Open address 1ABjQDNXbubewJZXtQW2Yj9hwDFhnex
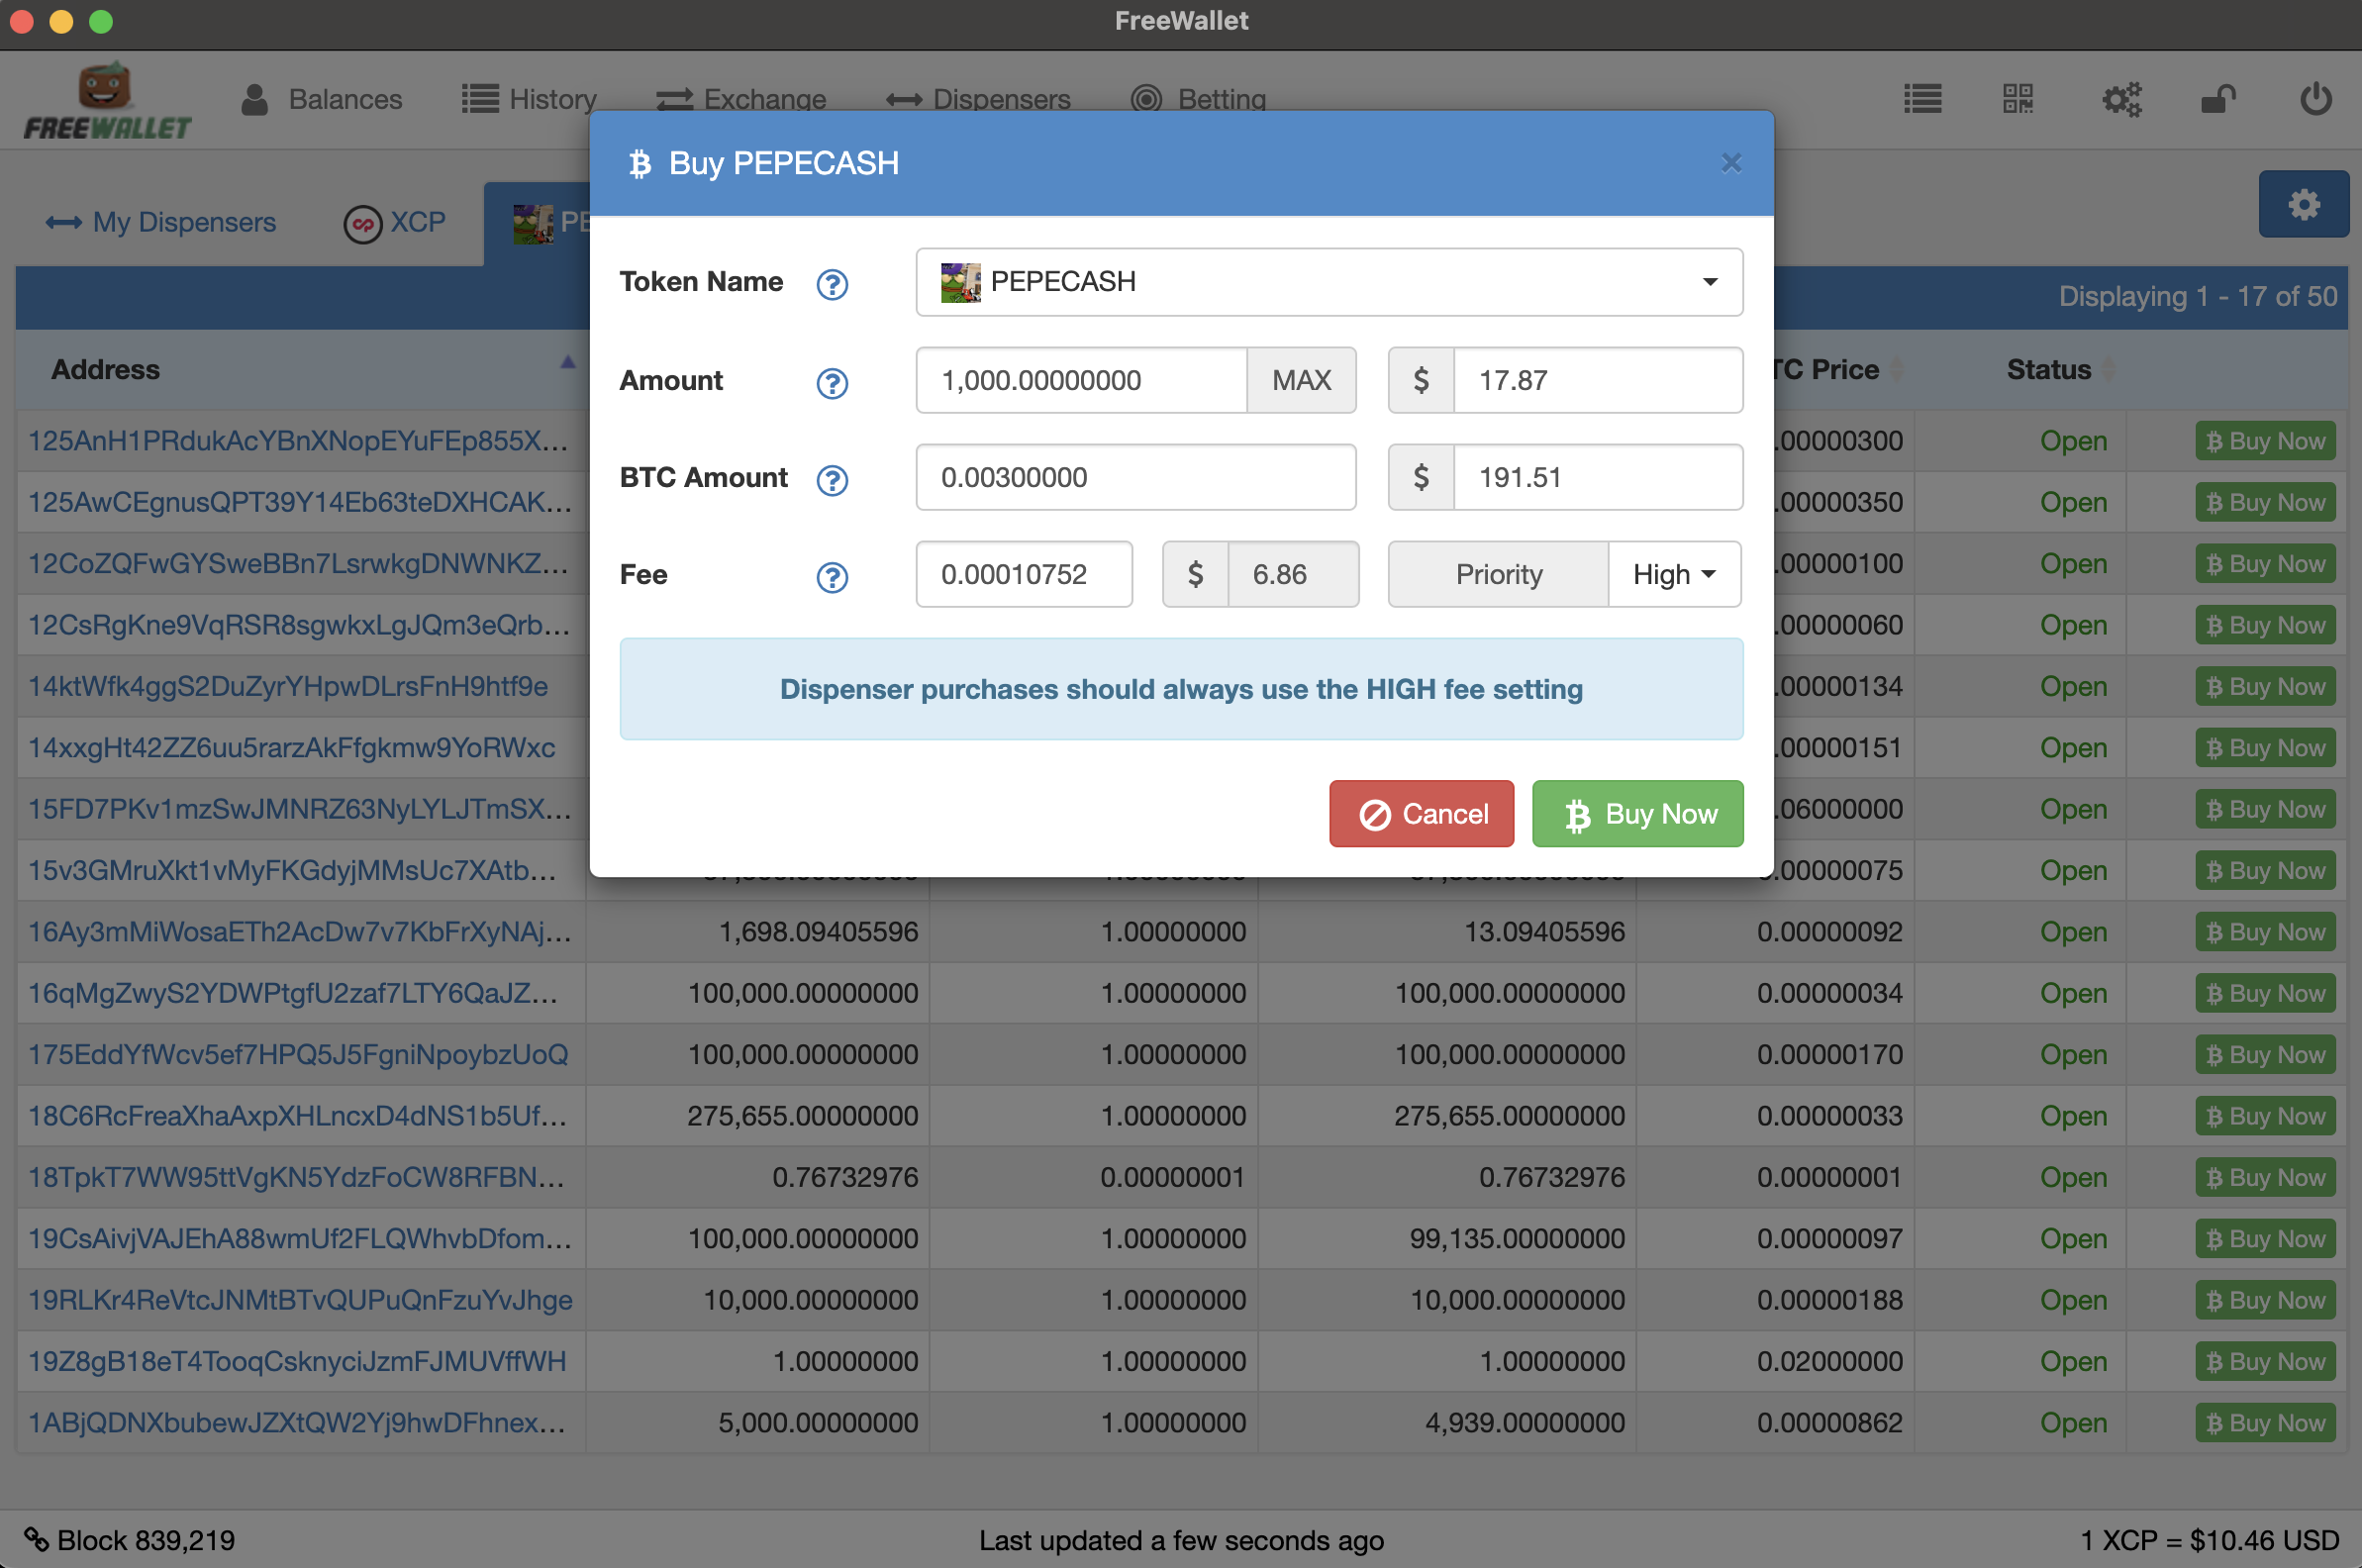Viewport: 2362px width, 1568px height. tap(296, 1422)
